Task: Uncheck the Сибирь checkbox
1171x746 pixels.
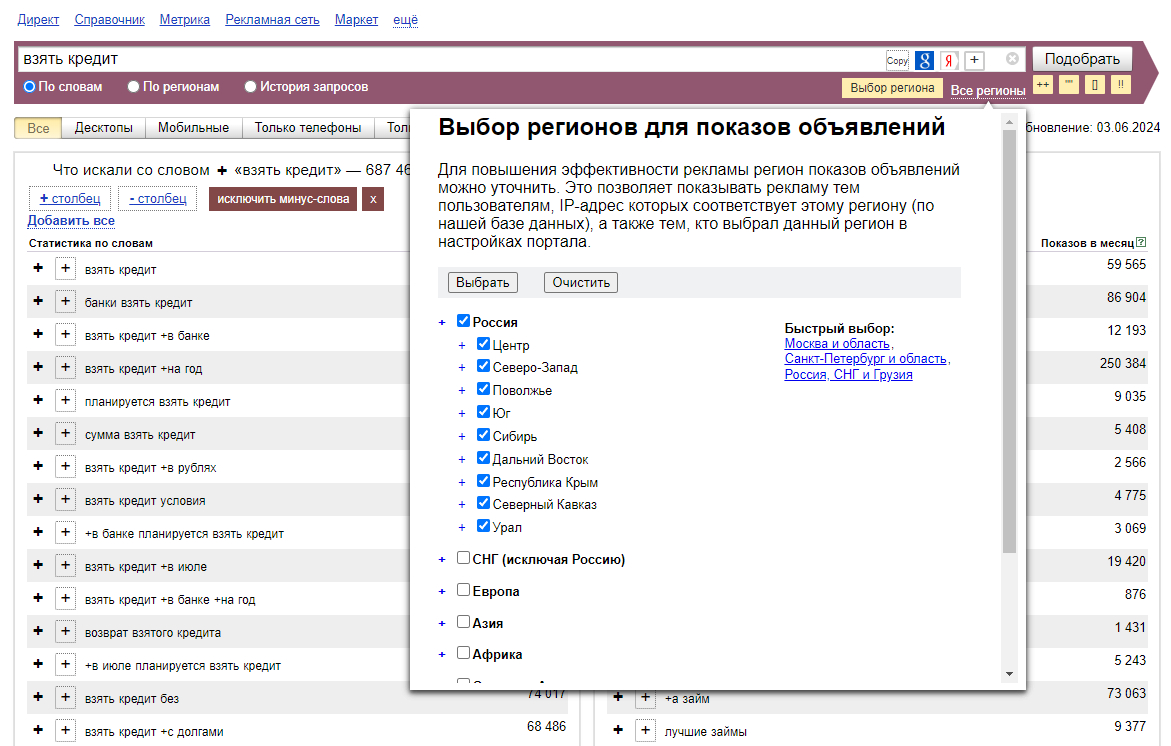Action: click(x=483, y=435)
